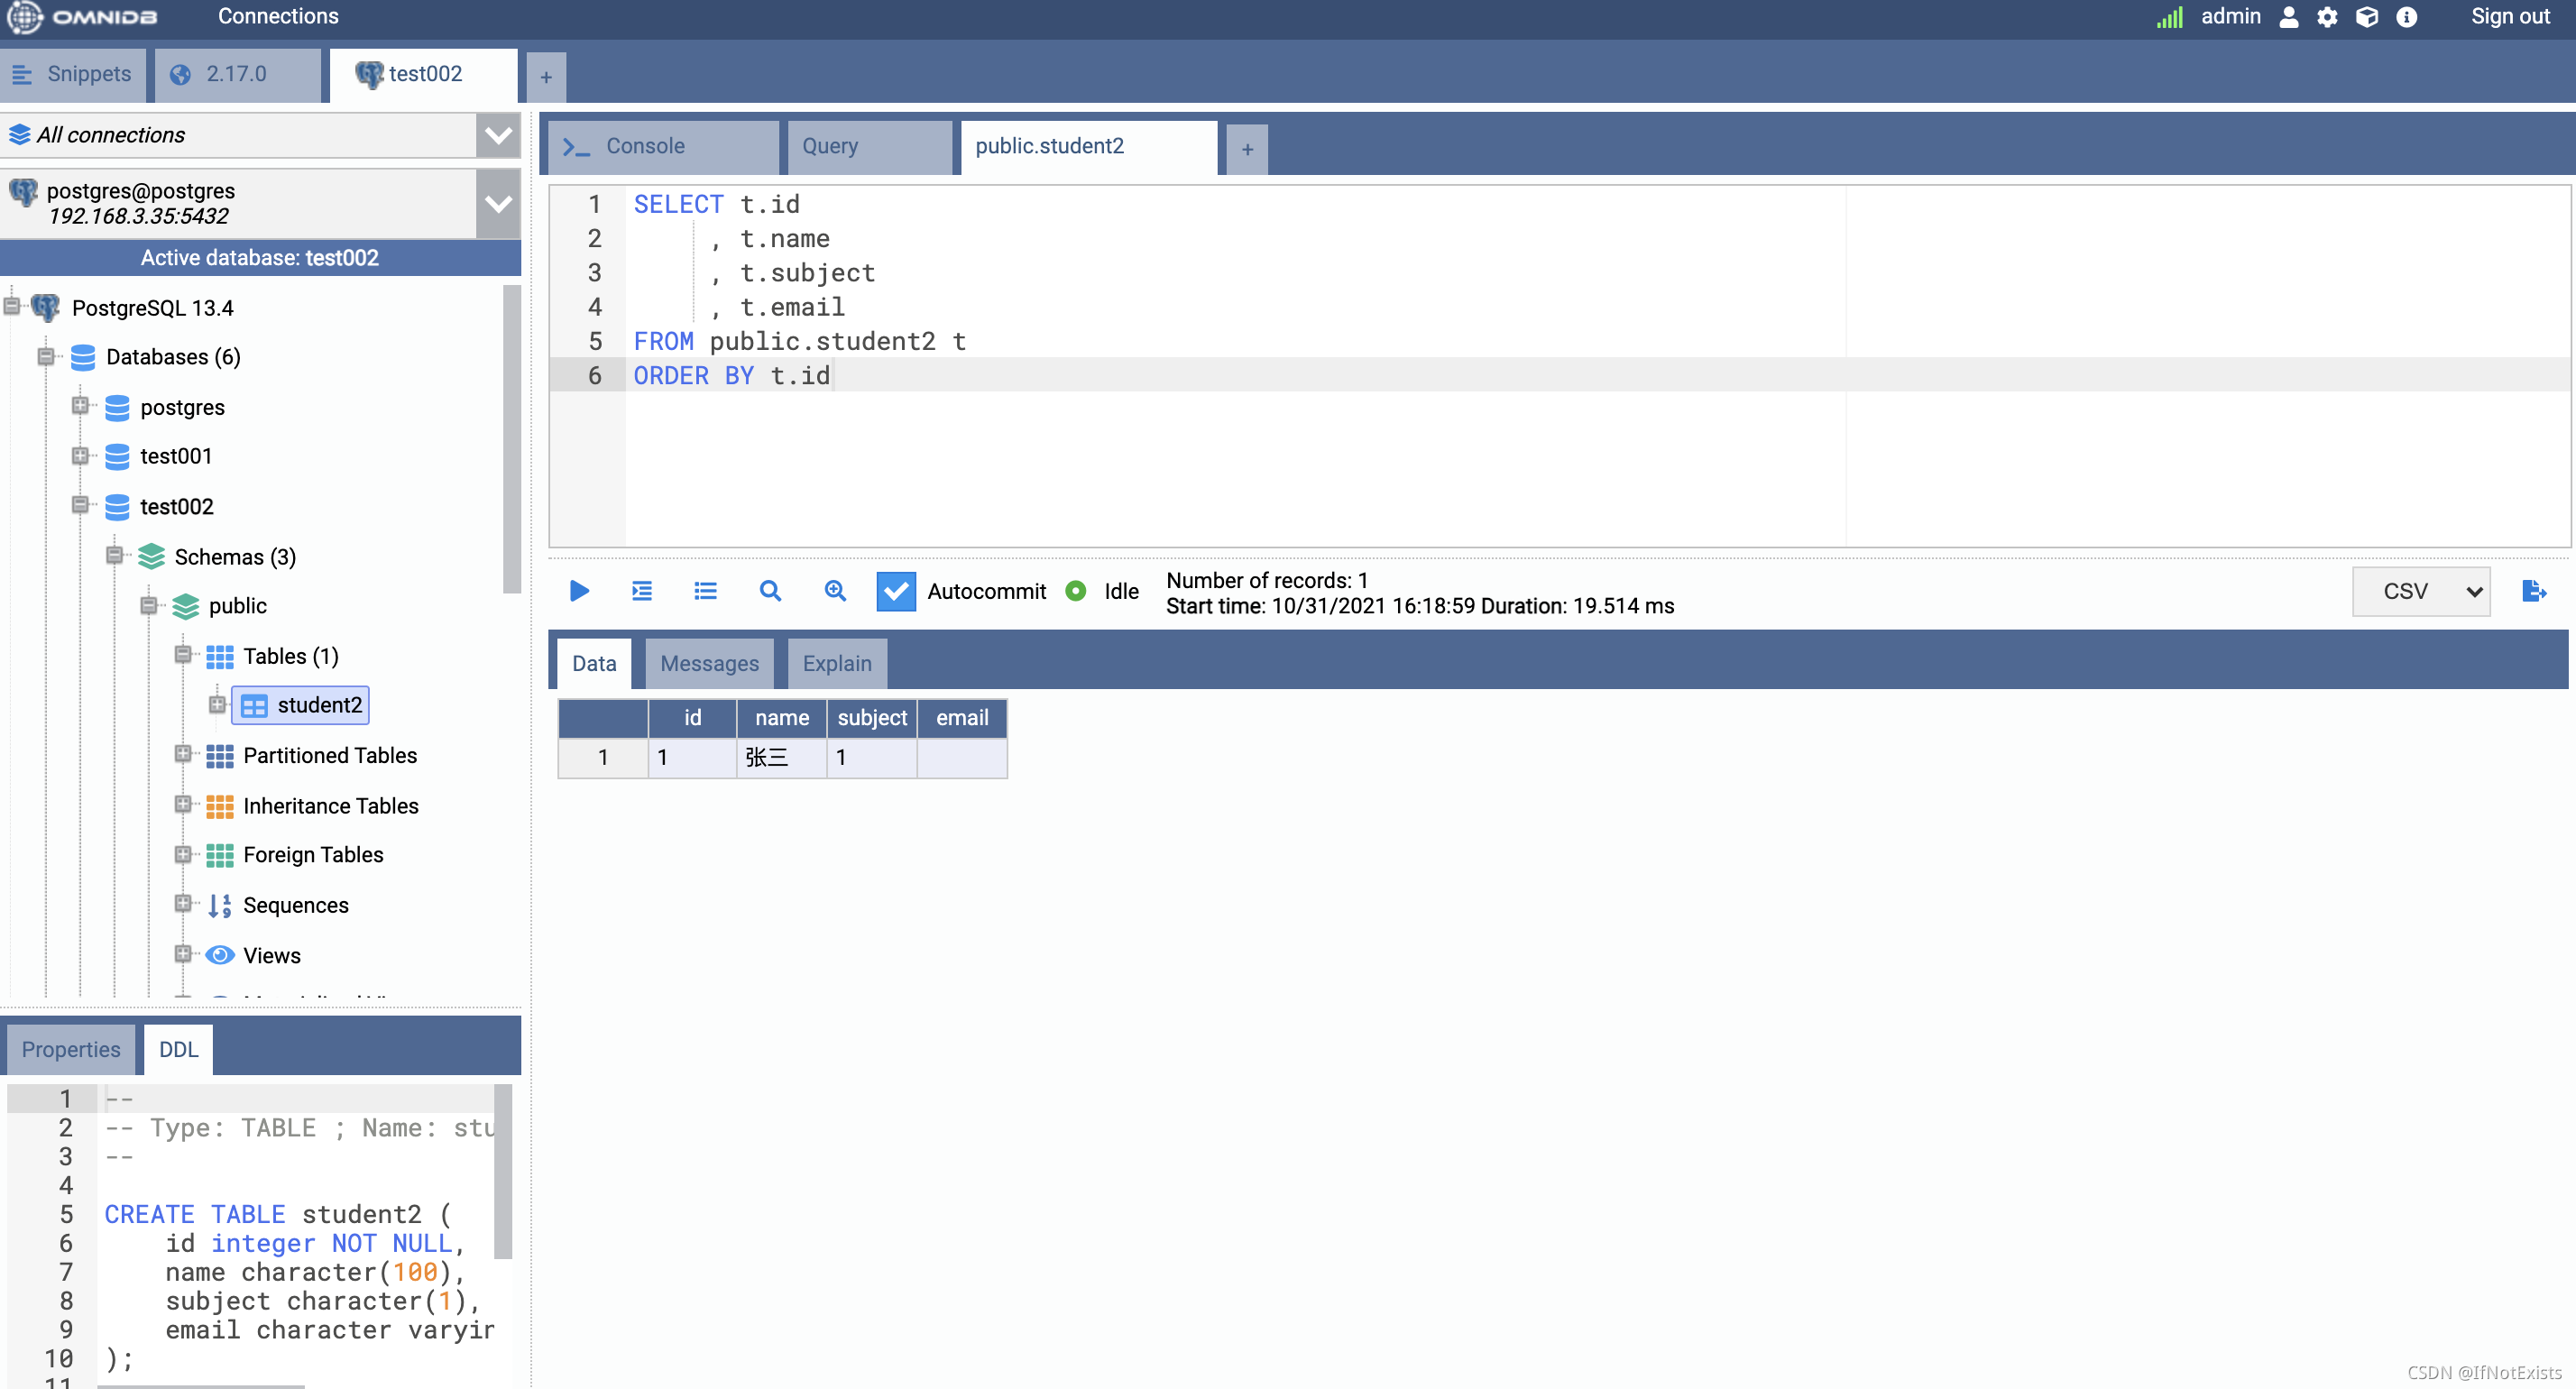Click the tree panel vertical scrollbar

coord(511,440)
